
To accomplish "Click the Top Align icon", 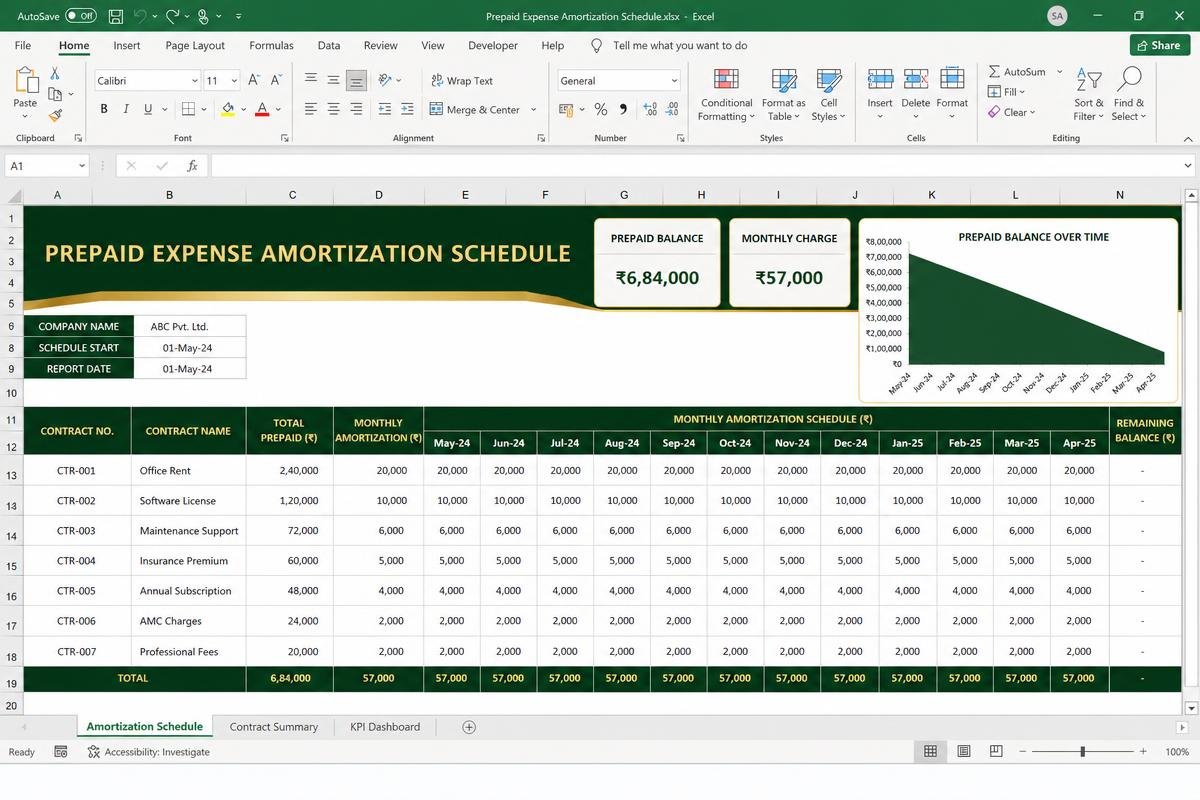I will pyautogui.click(x=311, y=80).
